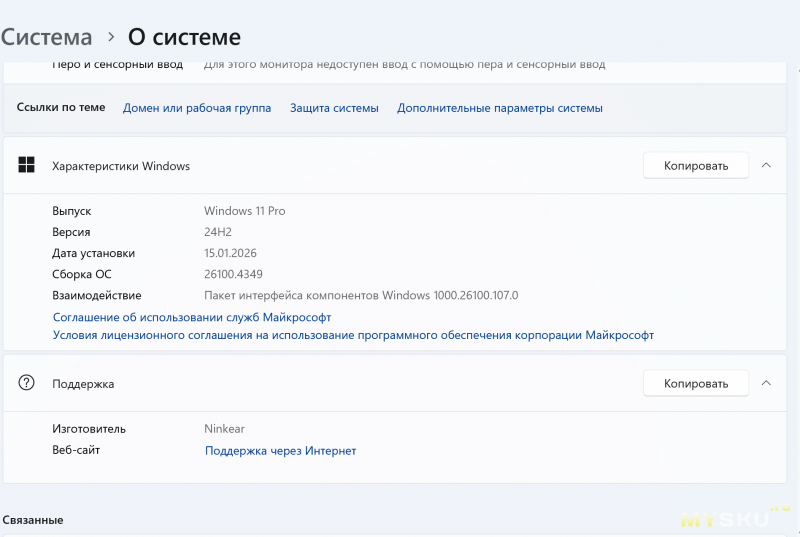Image resolution: width=800 pixels, height=537 pixels.
Task: Collapse the Характеристики Windows section chevron
Action: pyautogui.click(x=766, y=165)
